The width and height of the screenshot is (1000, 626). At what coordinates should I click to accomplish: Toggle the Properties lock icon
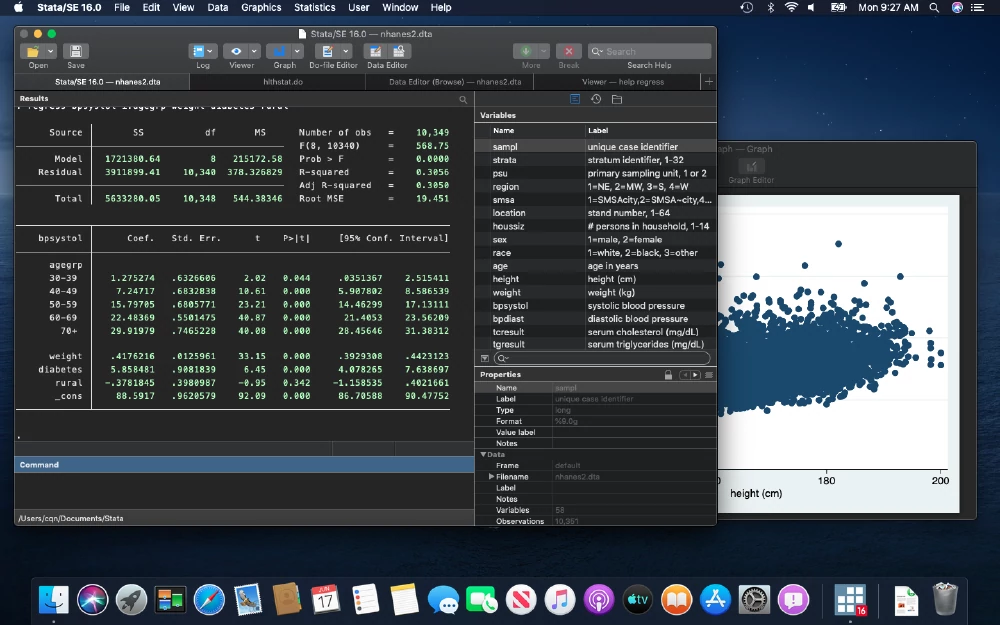click(668, 375)
